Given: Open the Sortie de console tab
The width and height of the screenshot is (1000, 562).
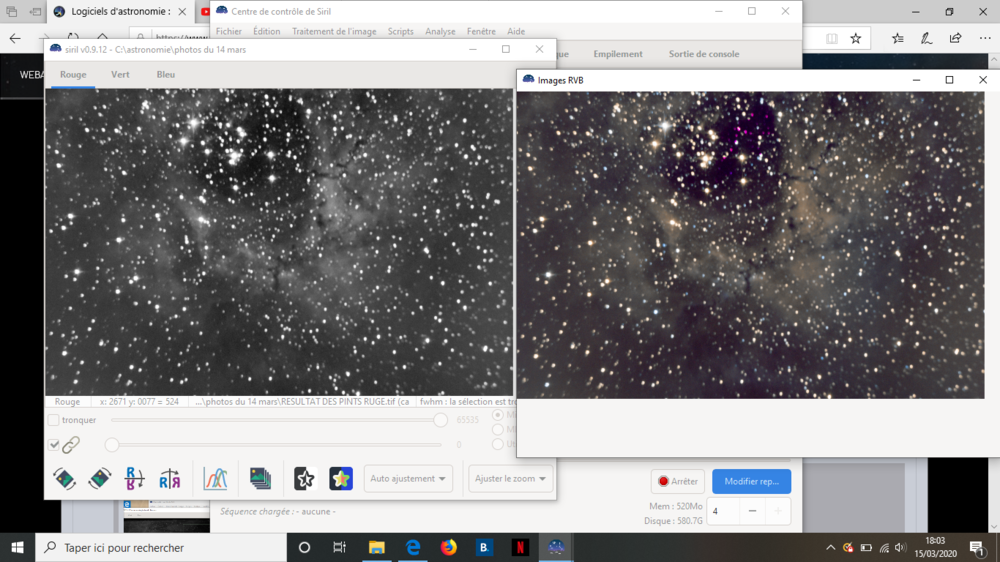Looking at the screenshot, I should 704,54.
